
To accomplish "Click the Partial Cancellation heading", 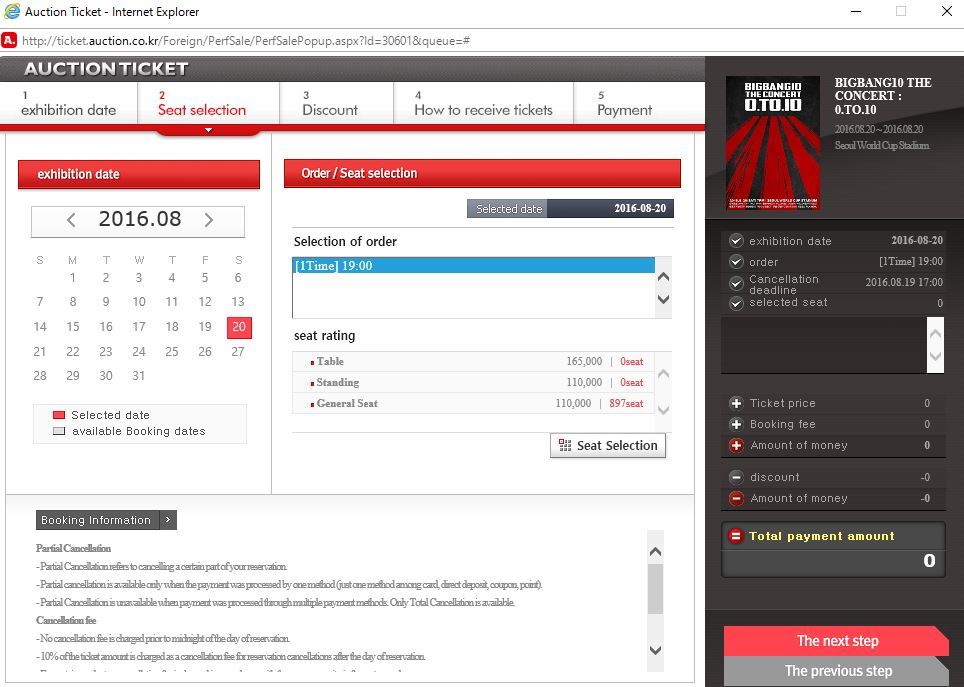I will [x=73, y=548].
